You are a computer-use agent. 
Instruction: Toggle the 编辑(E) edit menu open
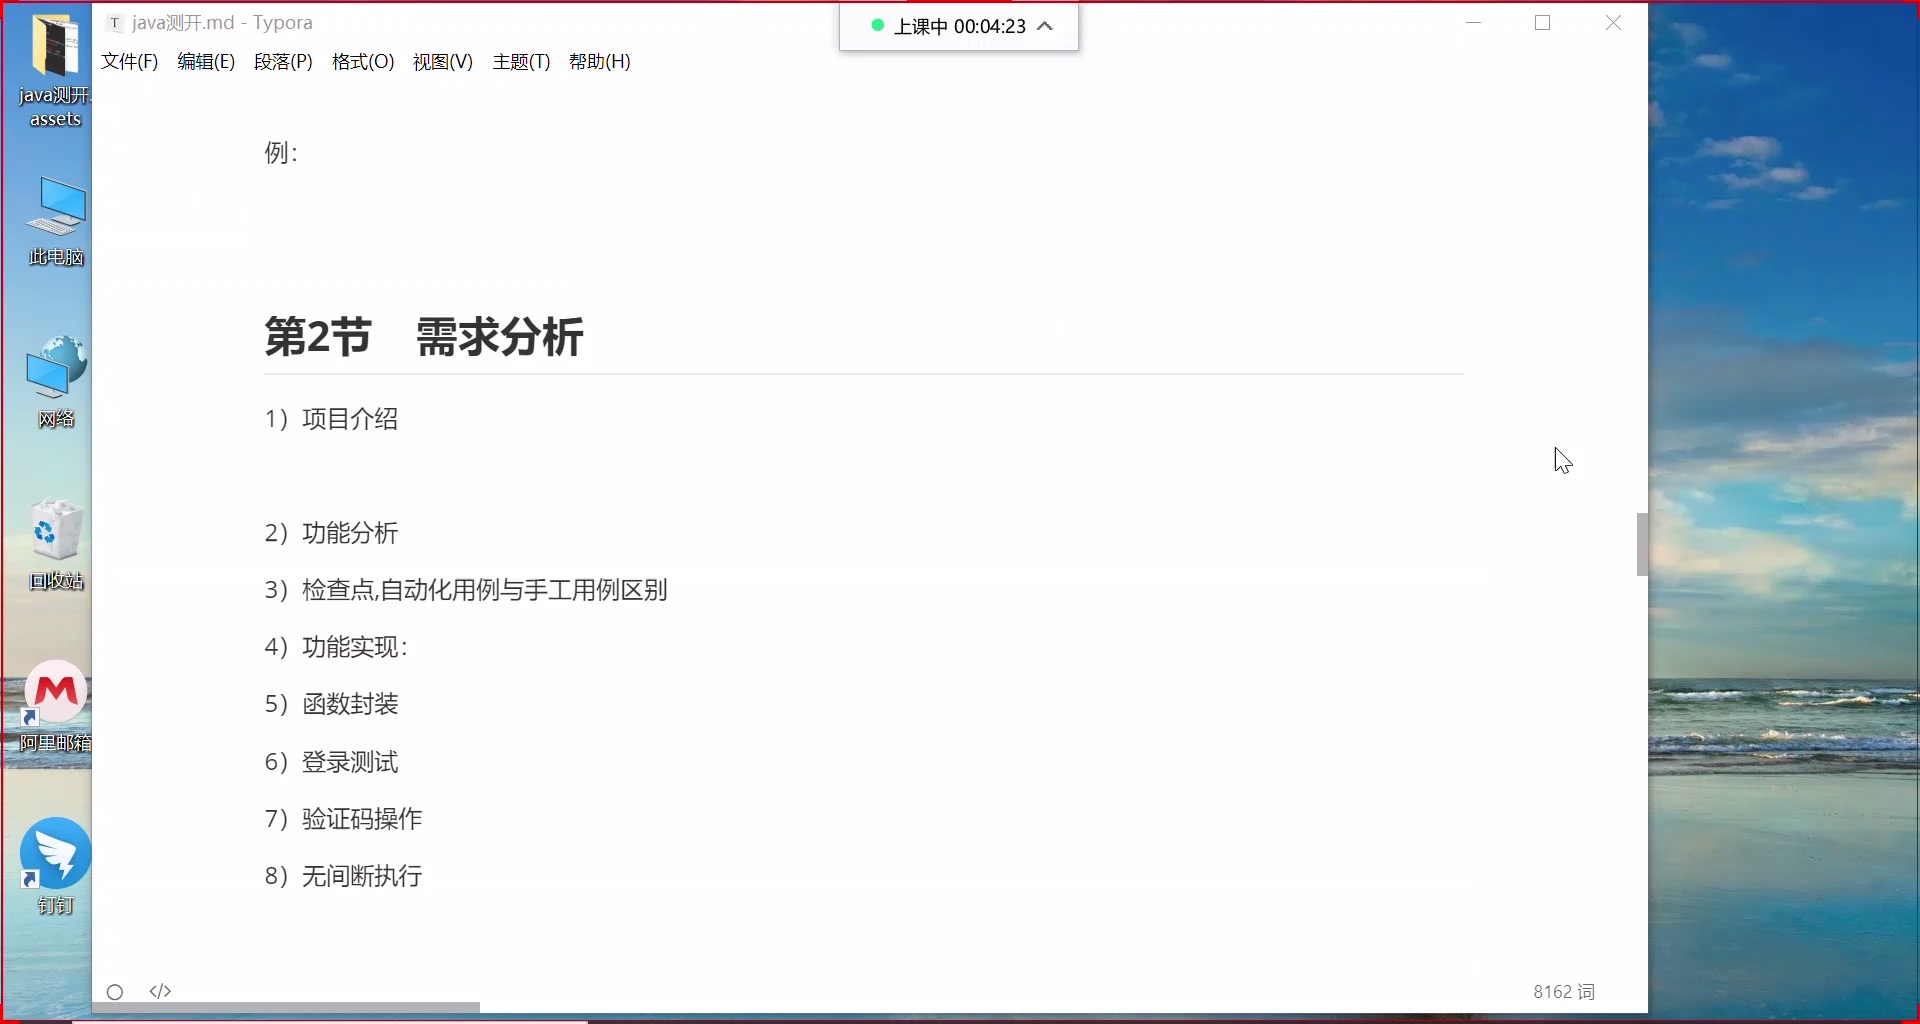pos(206,61)
